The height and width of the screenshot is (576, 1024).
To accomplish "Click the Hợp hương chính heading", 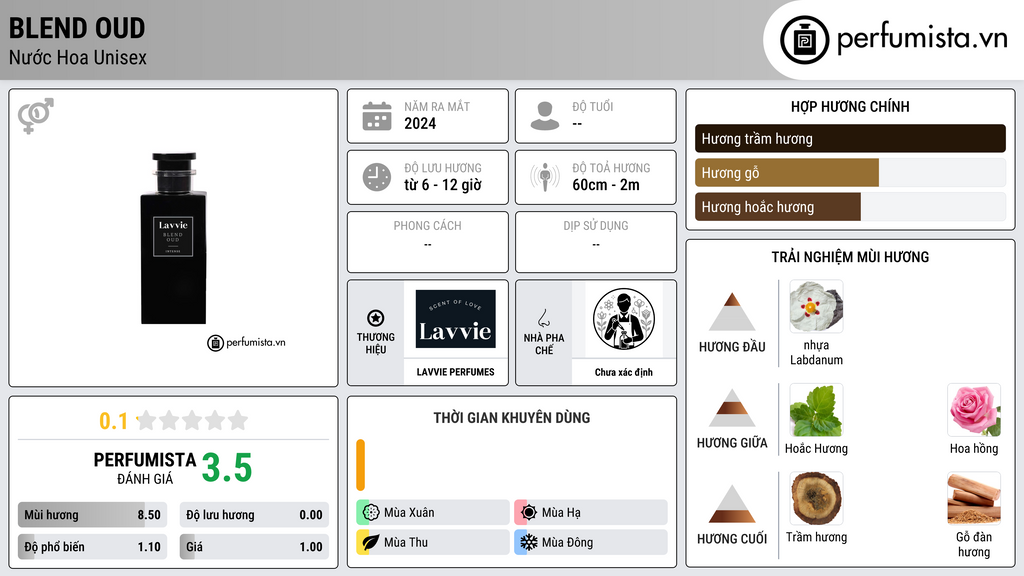I will coord(850,106).
